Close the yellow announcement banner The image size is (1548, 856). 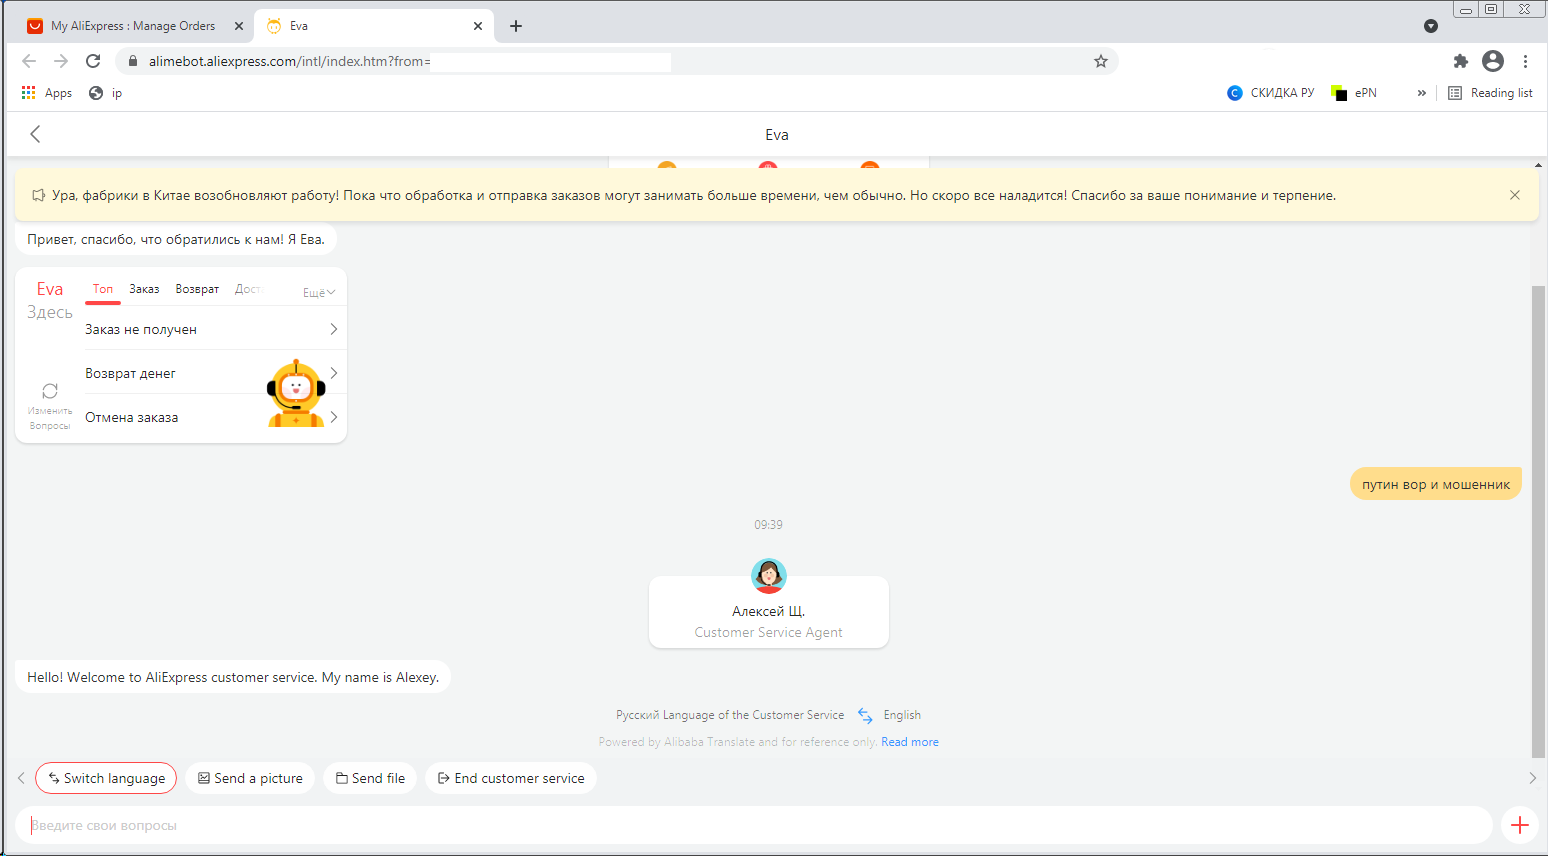1515,195
